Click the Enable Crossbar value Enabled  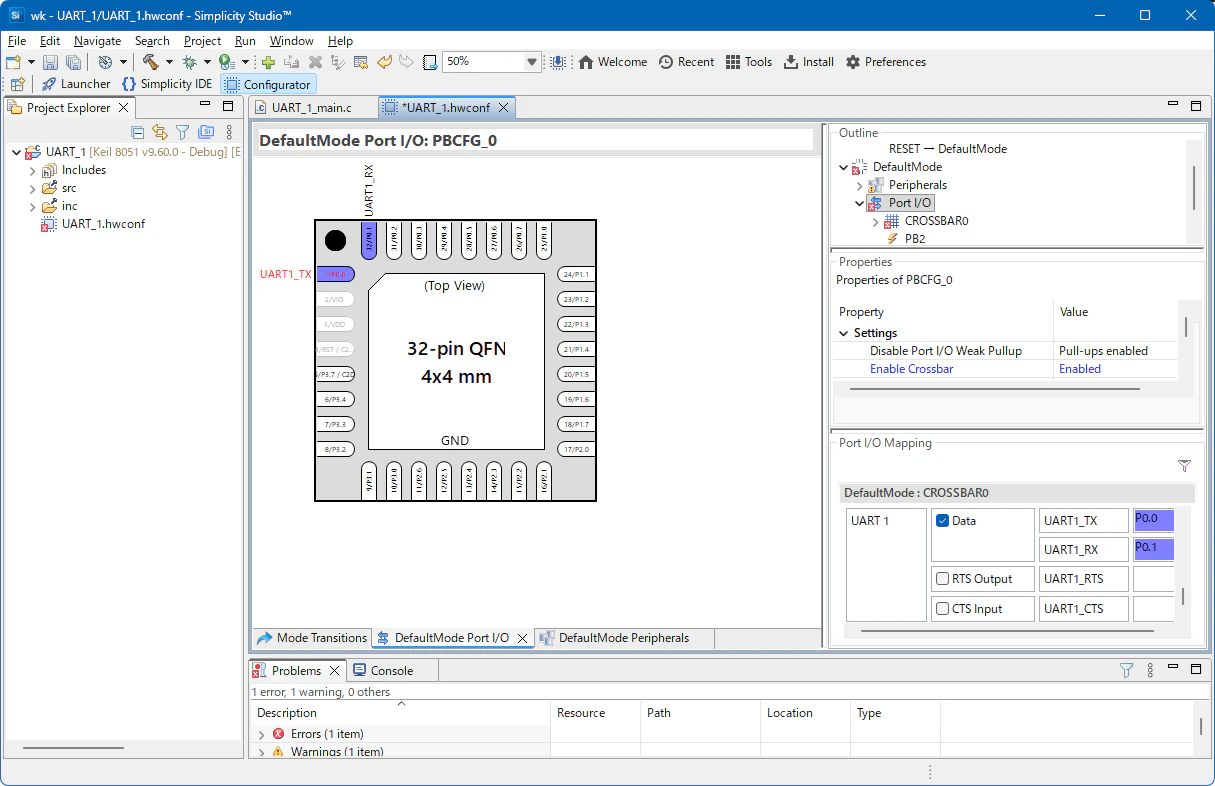click(1080, 369)
